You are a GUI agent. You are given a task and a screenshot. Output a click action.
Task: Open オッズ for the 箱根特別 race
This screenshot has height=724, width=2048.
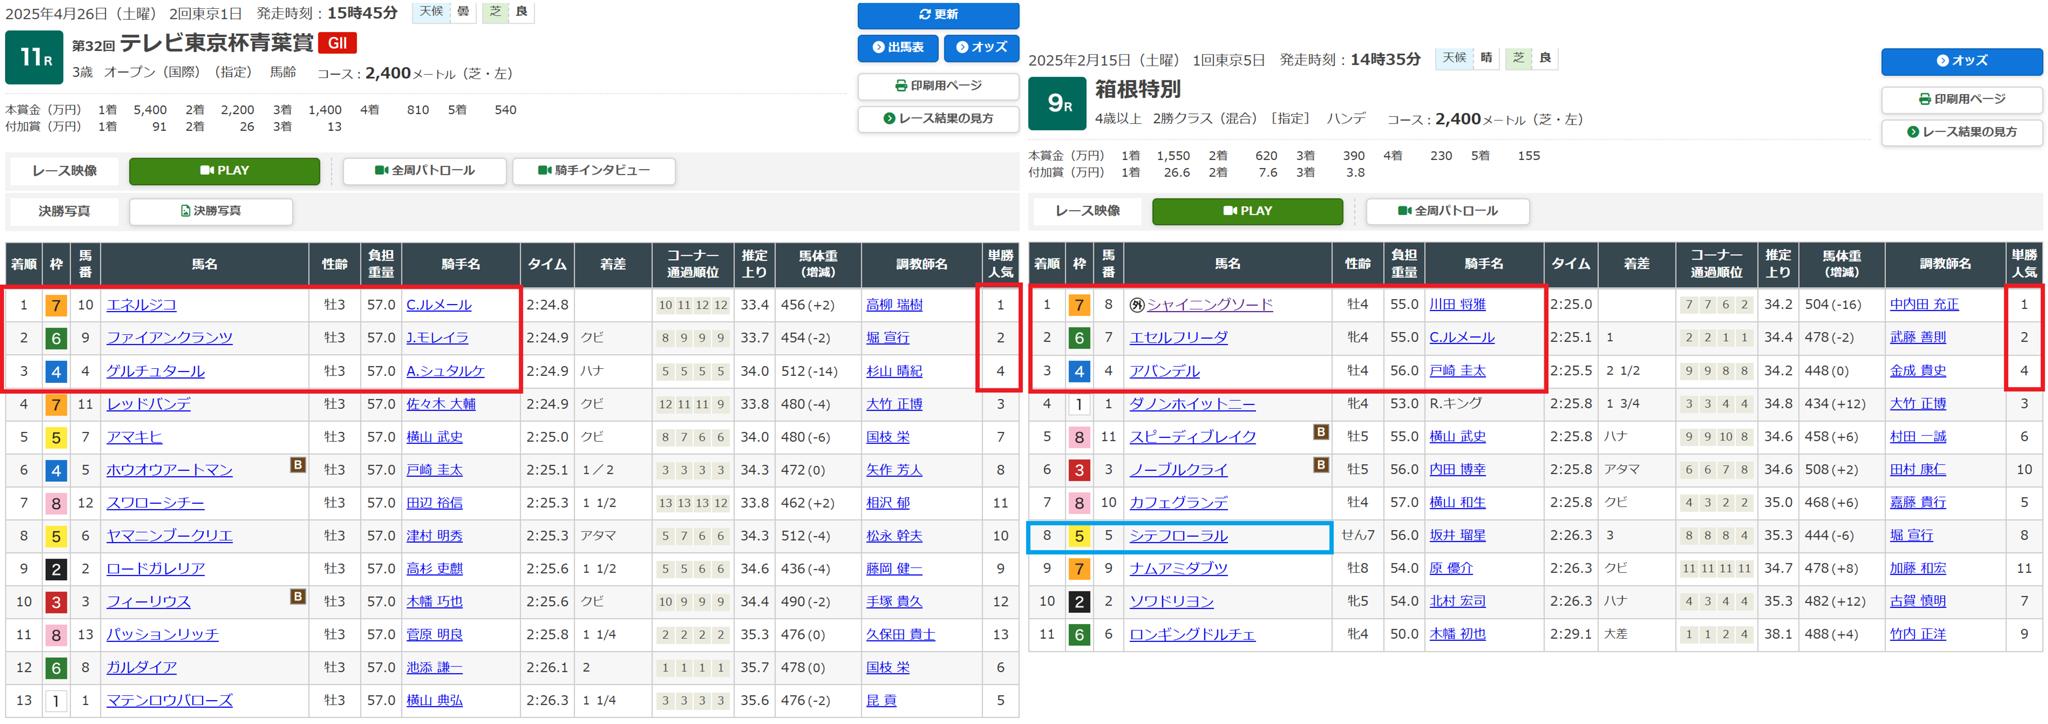pos(1961,61)
